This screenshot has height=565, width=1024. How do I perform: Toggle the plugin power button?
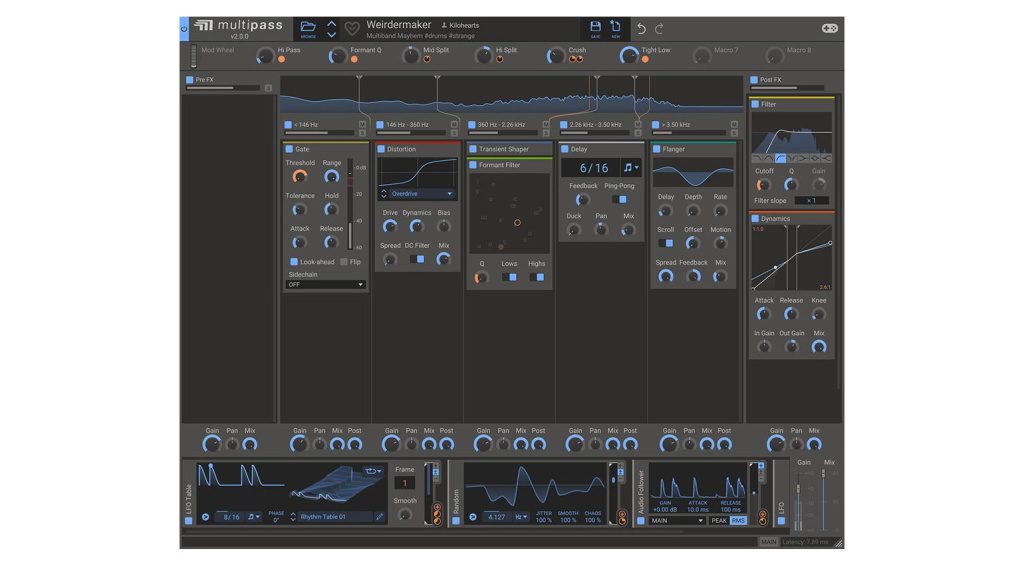click(x=184, y=29)
